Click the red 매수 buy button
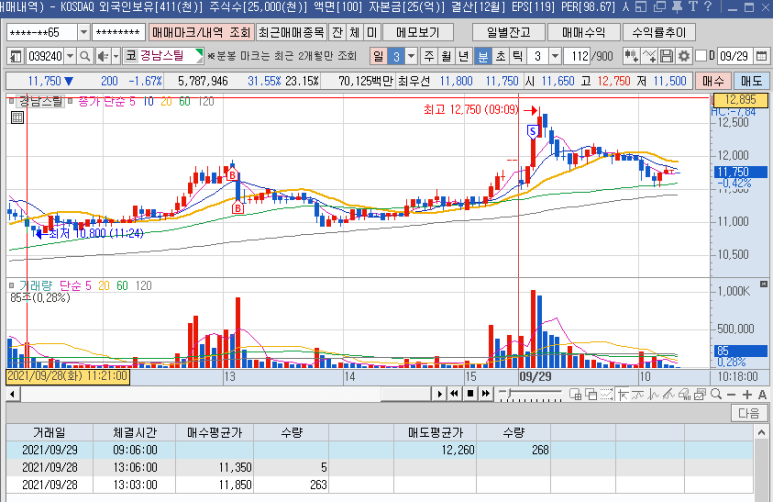The image size is (773, 502). (x=713, y=81)
